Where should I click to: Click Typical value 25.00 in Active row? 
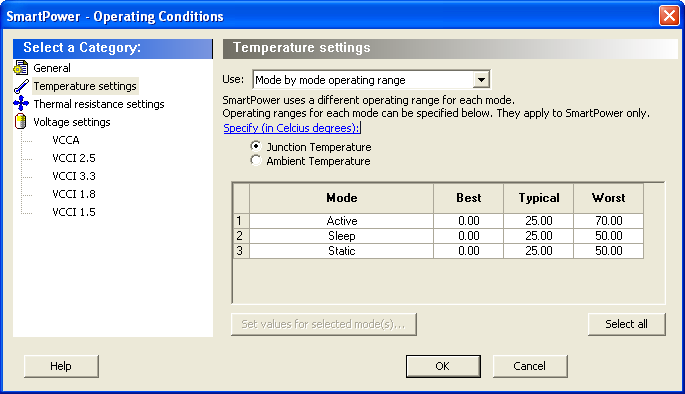[x=539, y=221]
